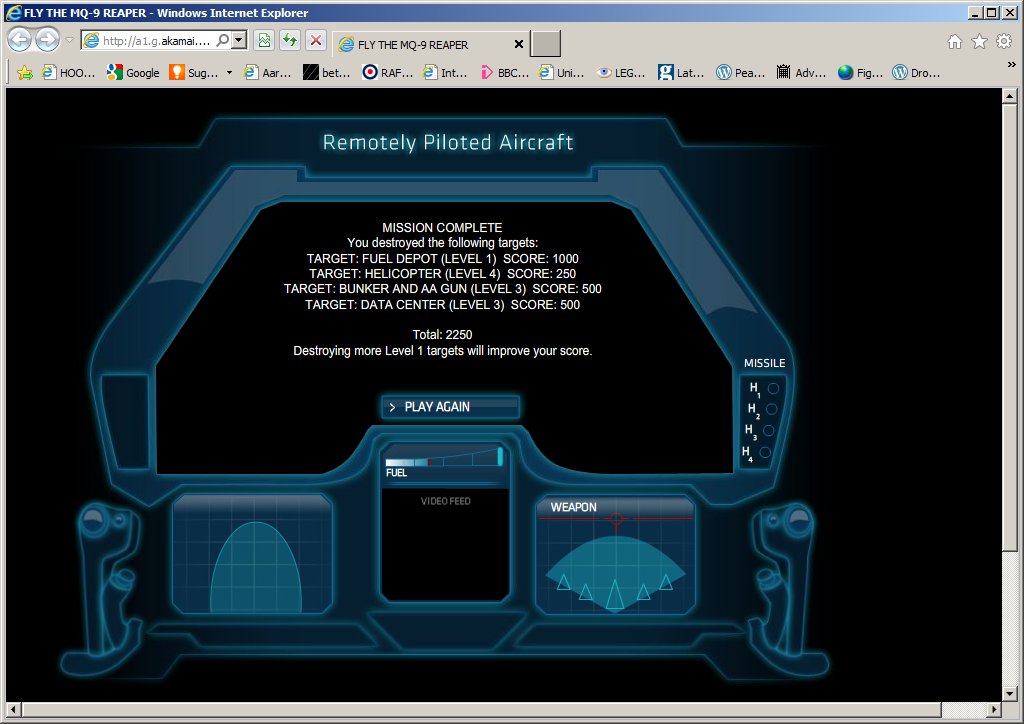Select the H2 missile indicator circle
The width and height of the screenshot is (1024, 724).
[x=771, y=409]
